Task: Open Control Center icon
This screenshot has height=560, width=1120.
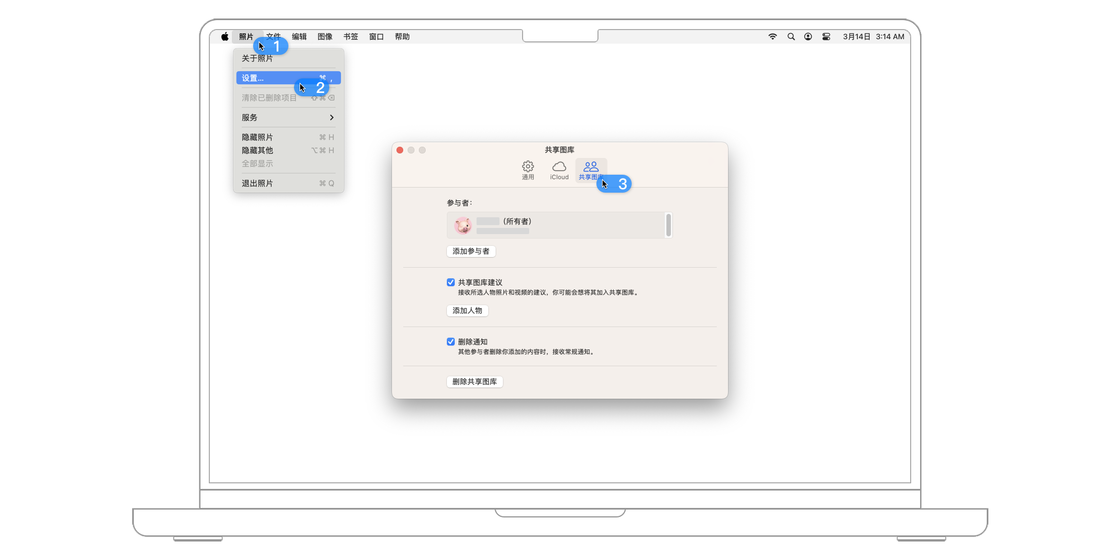Action: click(x=826, y=36)
